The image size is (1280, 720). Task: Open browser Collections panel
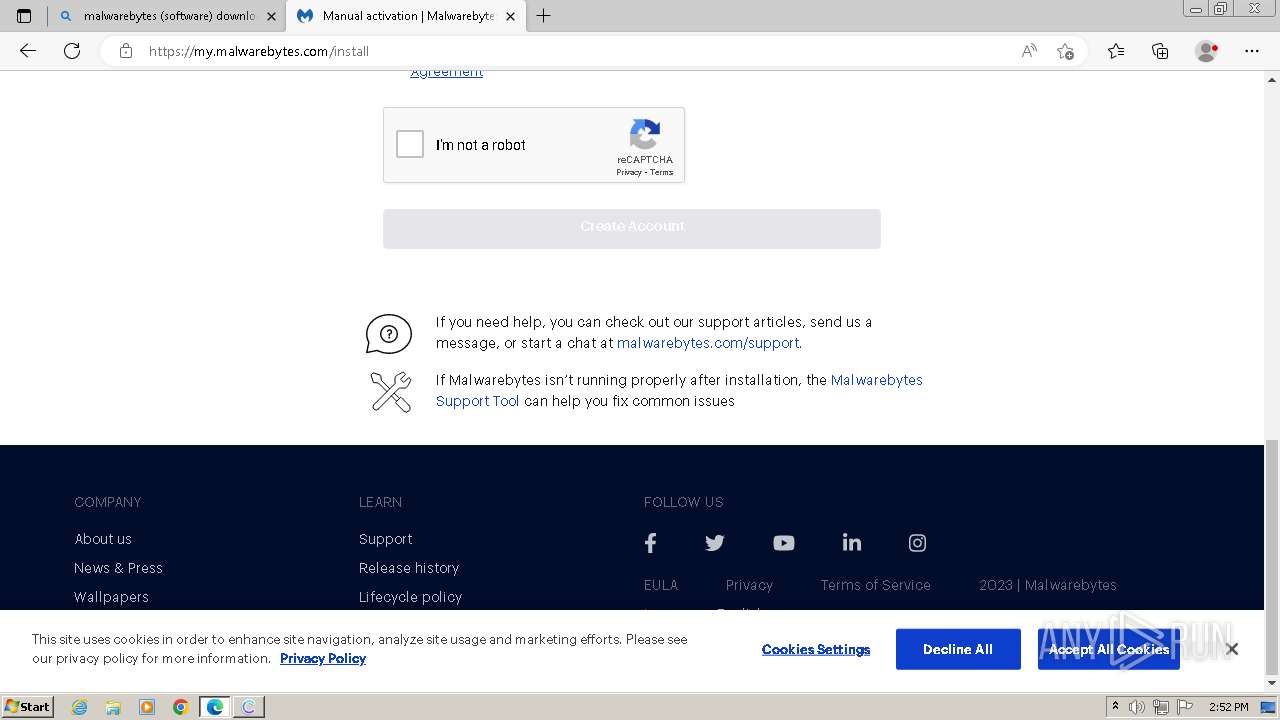[1160, 51]
